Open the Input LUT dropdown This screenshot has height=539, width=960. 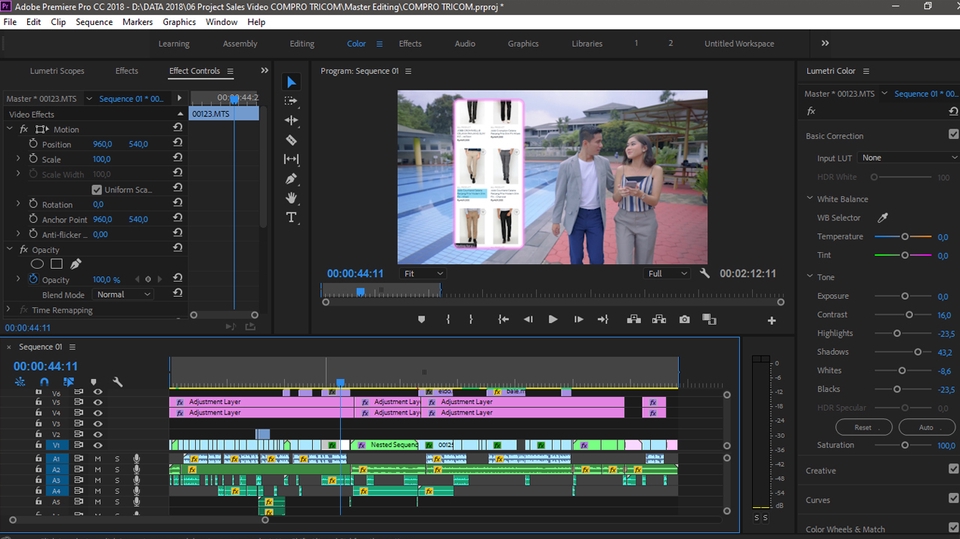point(908,158)
